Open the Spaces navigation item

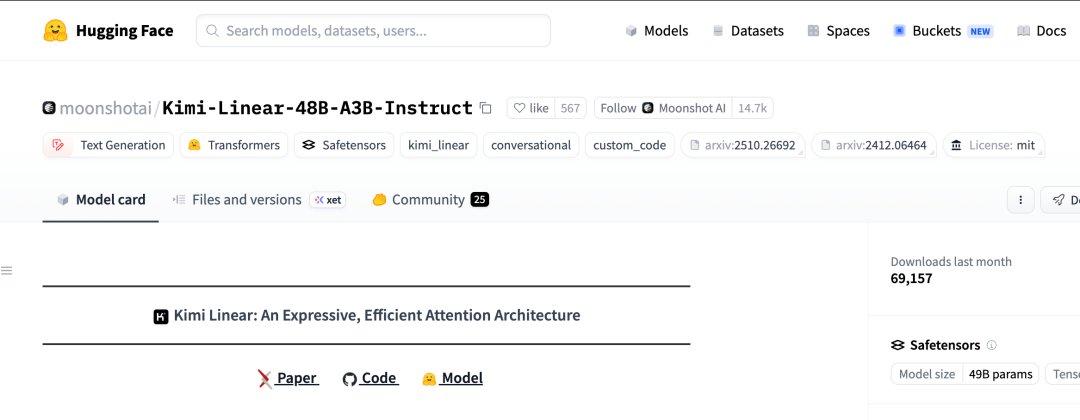(838, 31)
